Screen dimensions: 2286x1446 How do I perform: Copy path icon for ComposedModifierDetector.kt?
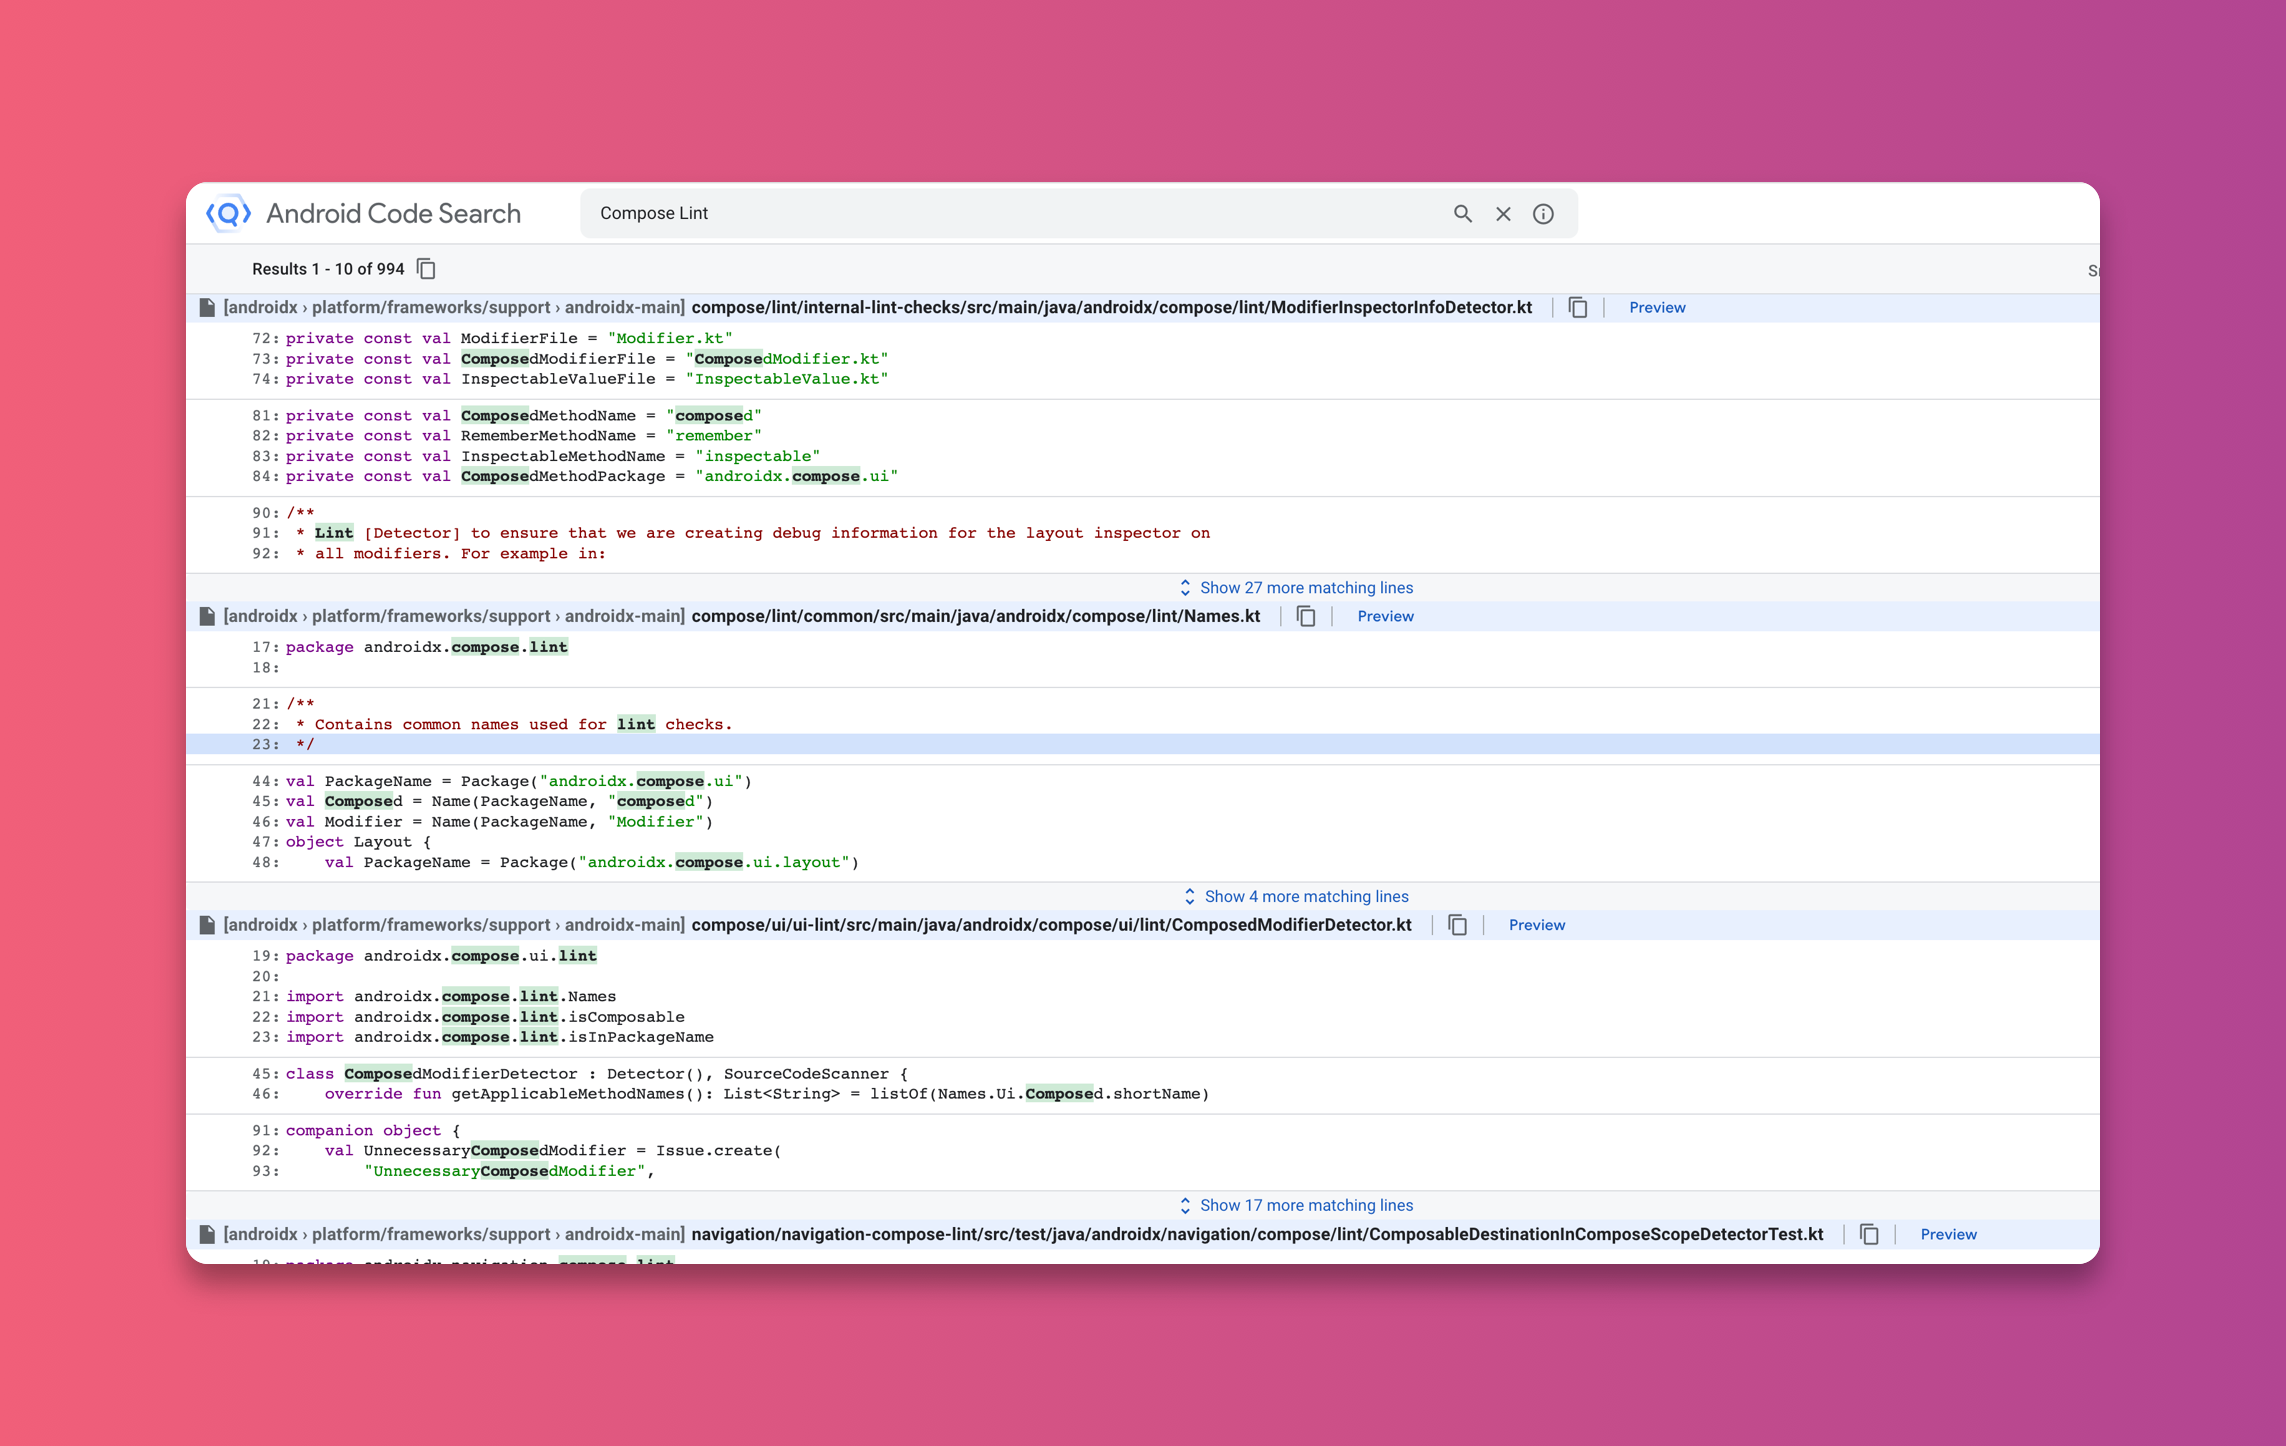[x=1458, y=926]
